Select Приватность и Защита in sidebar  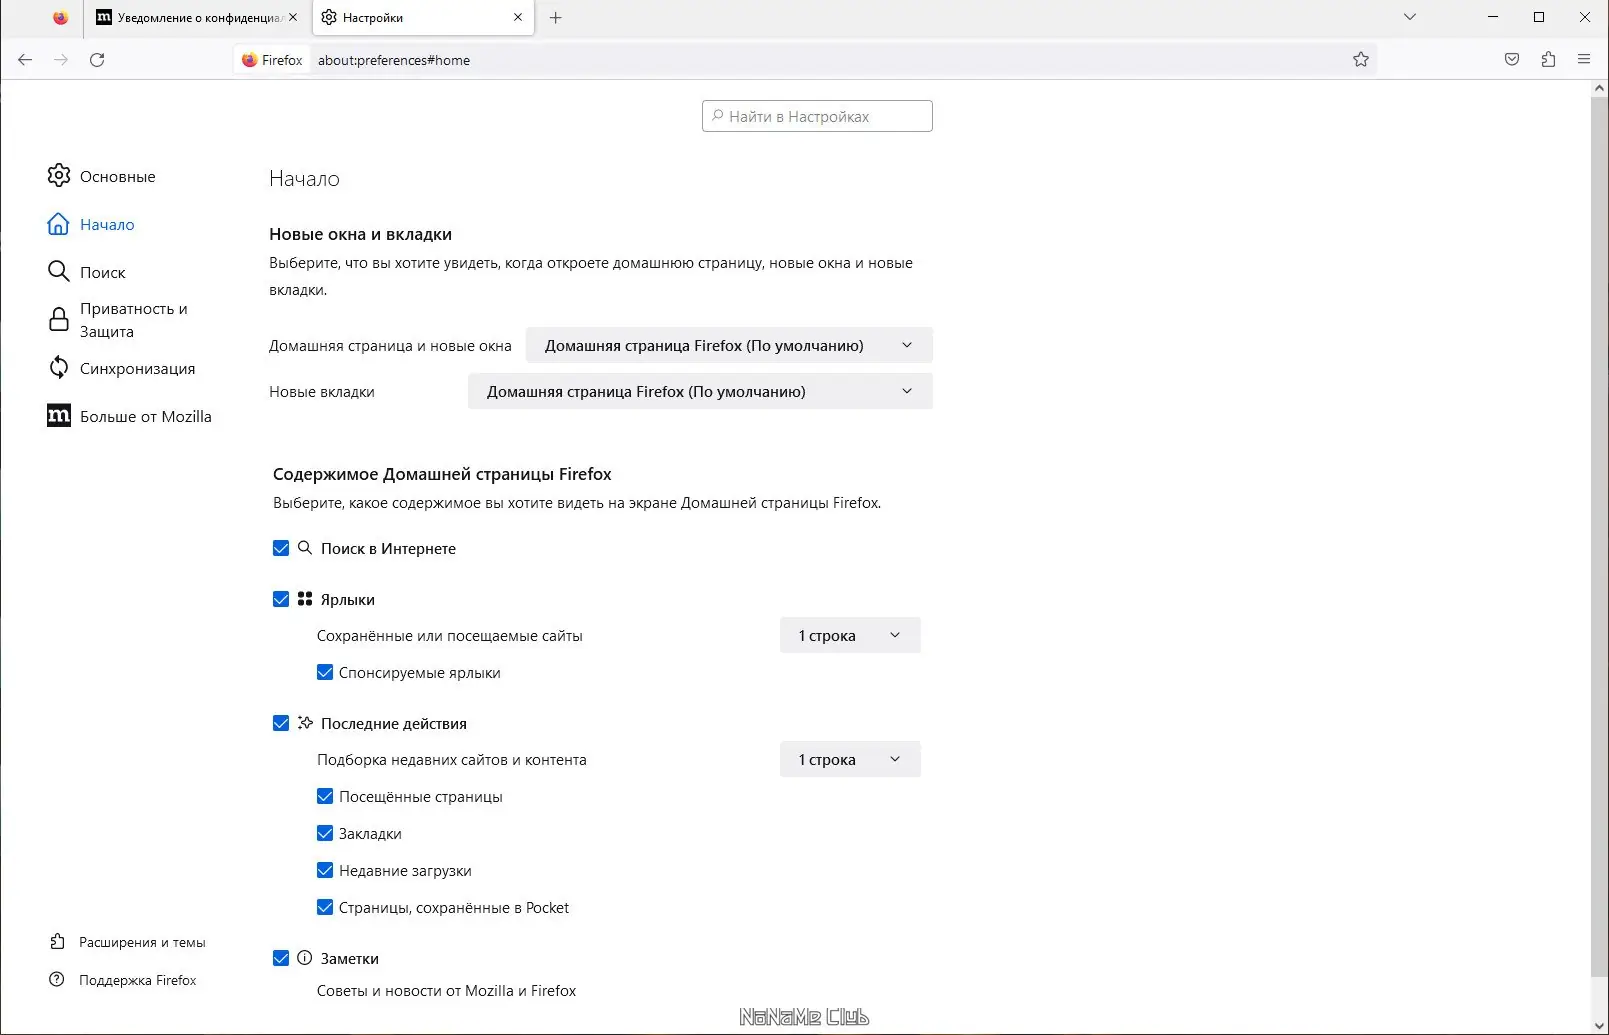133,320
